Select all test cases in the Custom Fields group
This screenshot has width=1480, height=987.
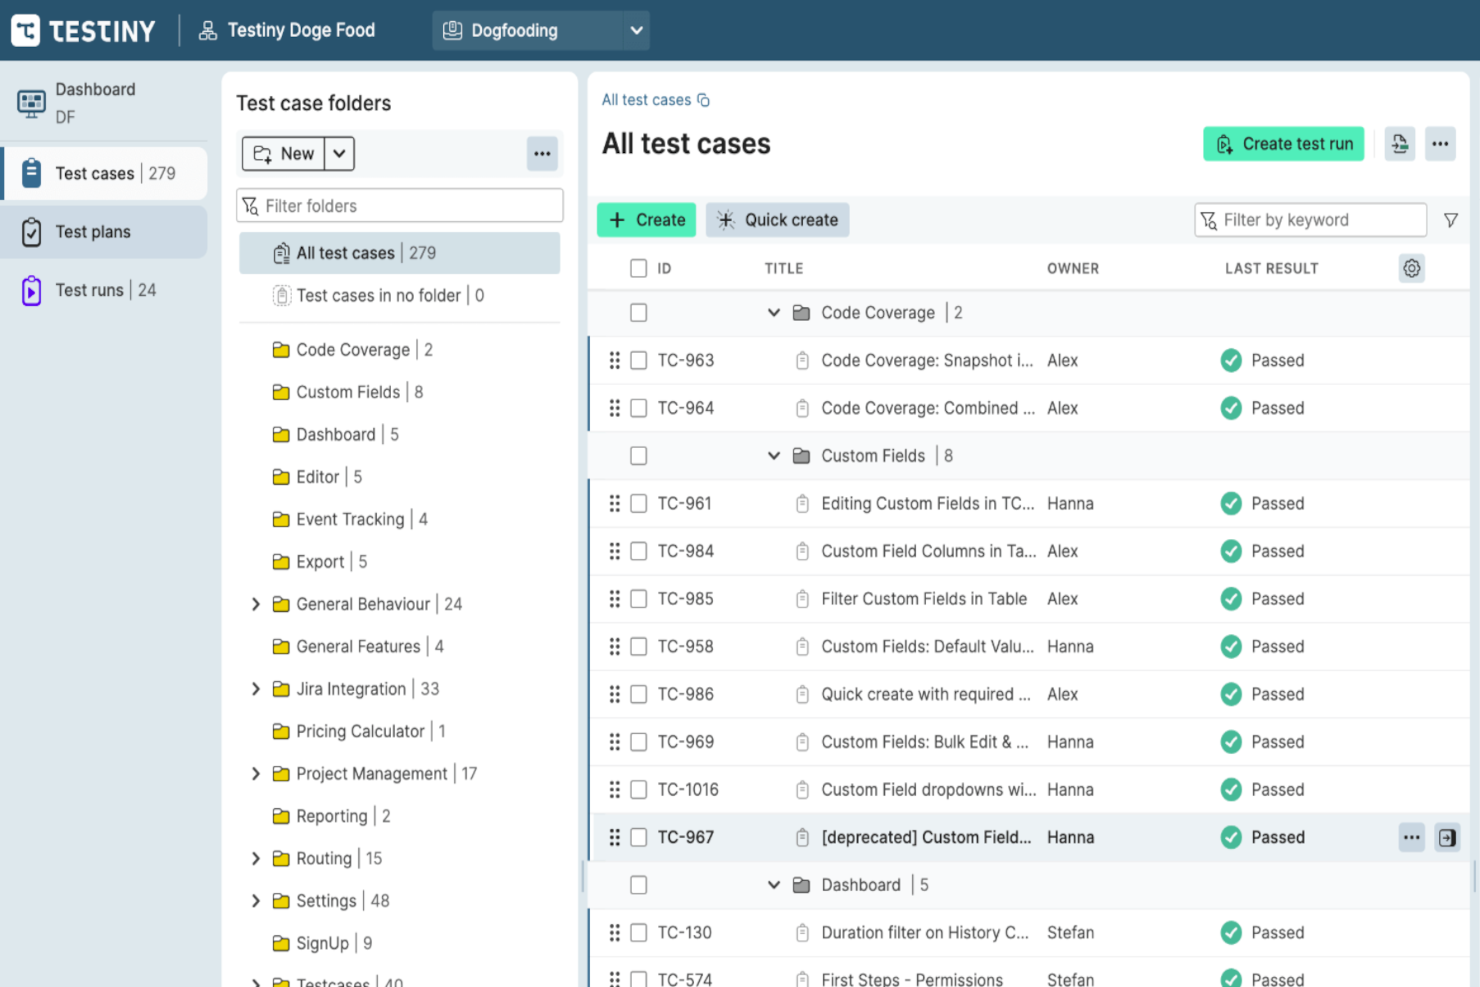coord(638,455)
